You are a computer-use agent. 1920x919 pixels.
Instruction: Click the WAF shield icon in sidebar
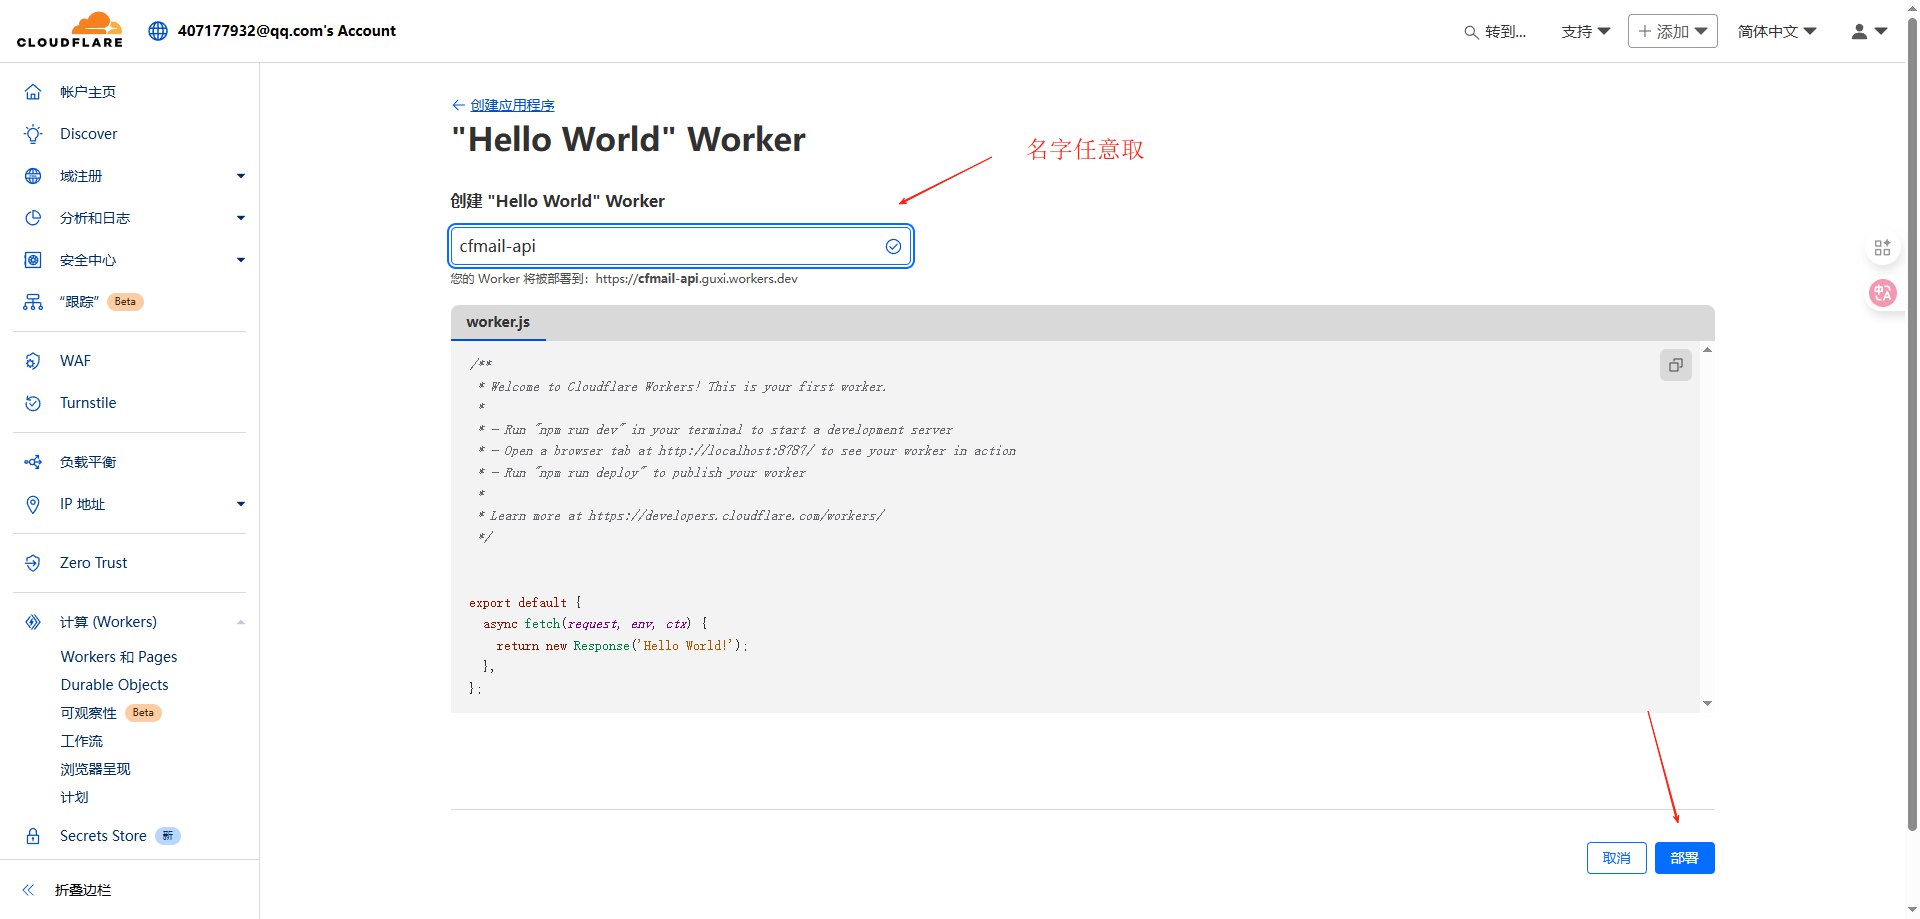(x=33, y=361)
